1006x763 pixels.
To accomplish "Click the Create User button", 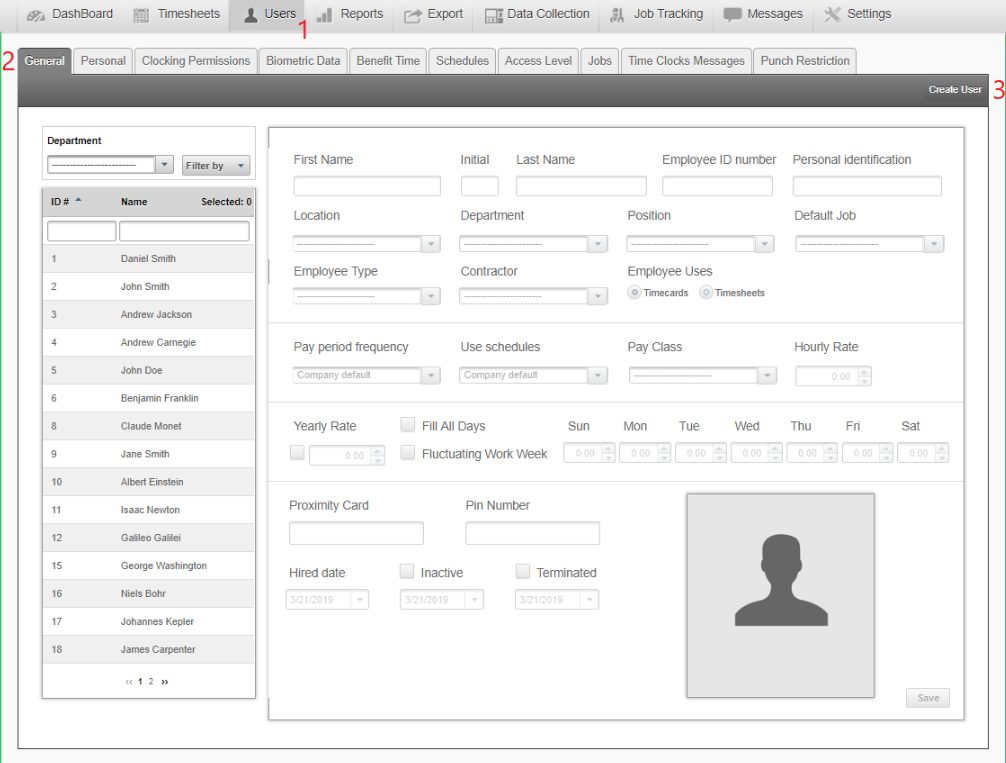I will point(955,90).
